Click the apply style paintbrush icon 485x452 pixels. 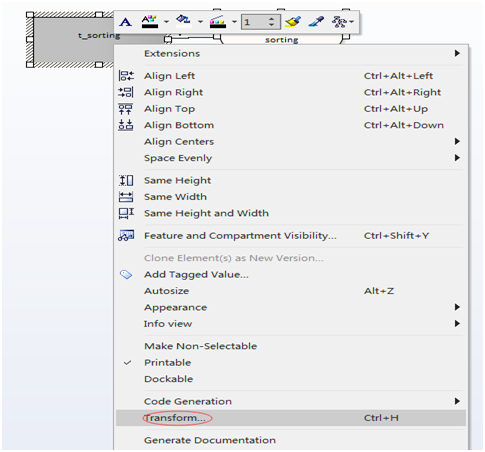[x=293, y=22]
